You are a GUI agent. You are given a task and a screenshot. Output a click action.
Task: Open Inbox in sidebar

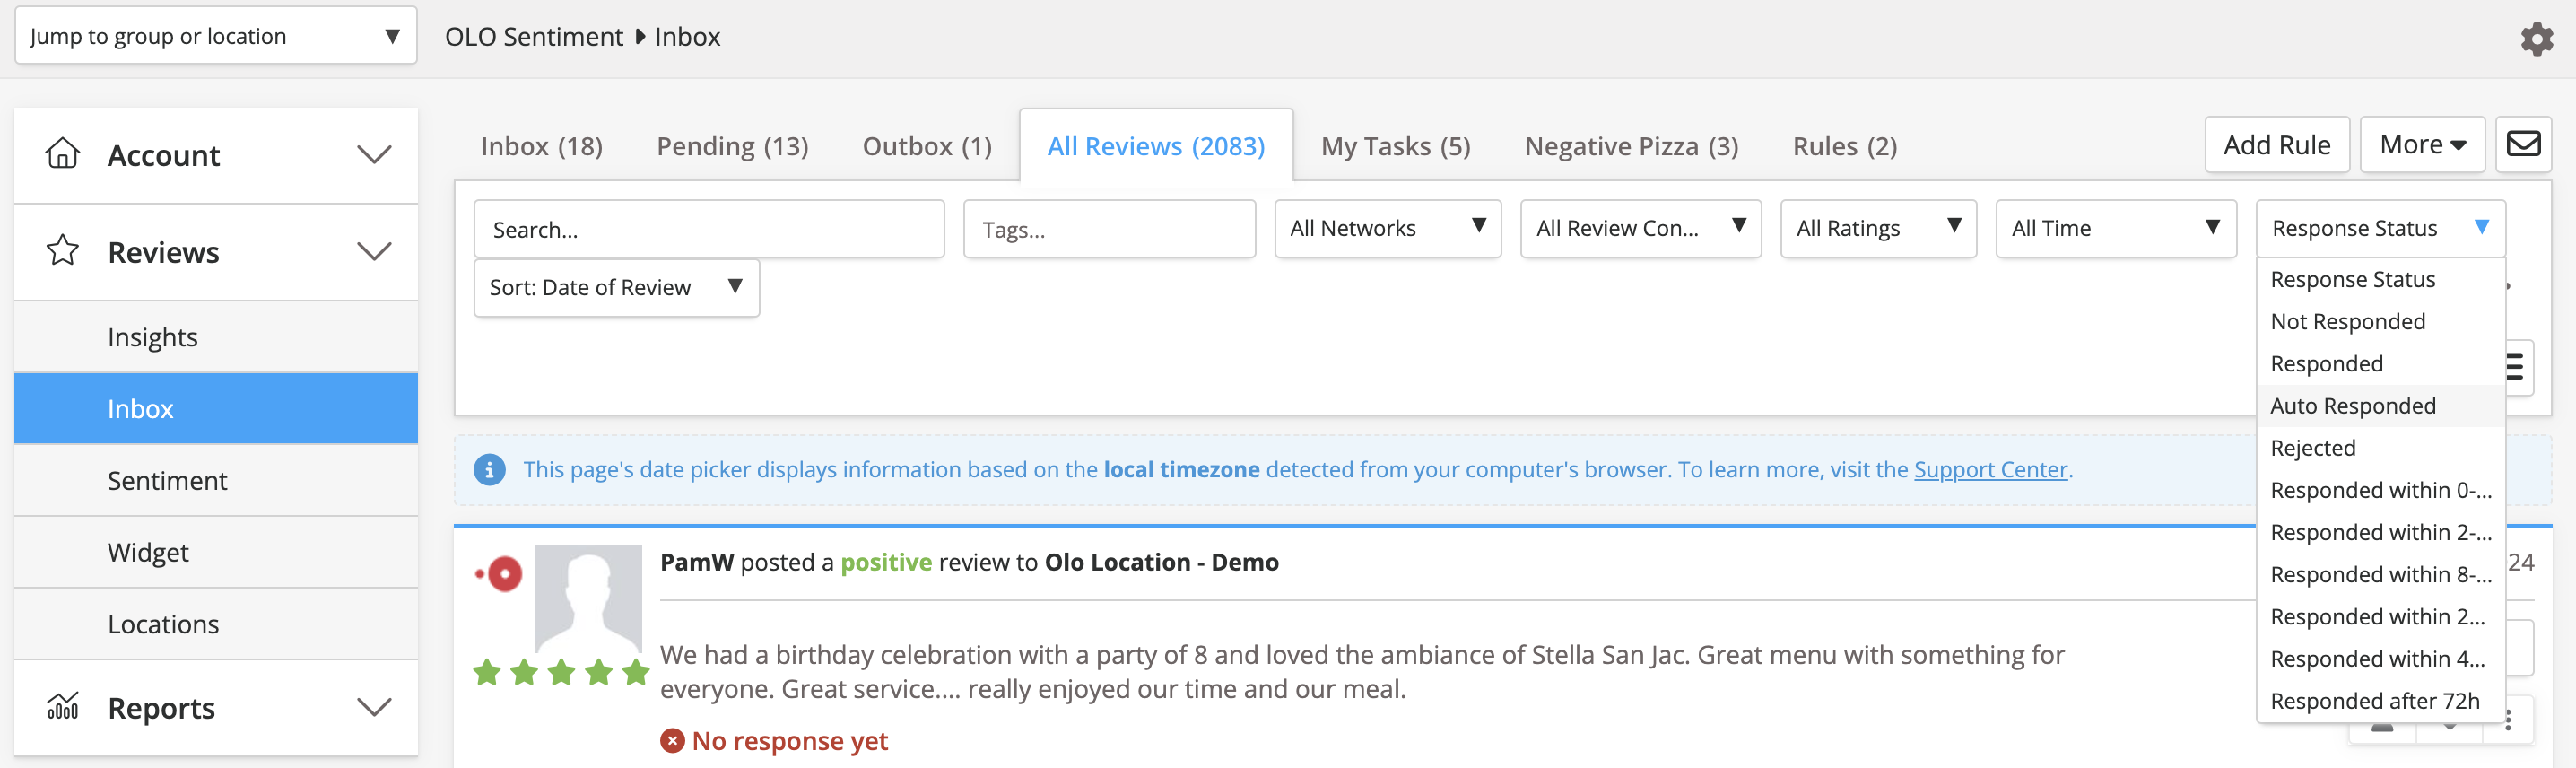216,408
